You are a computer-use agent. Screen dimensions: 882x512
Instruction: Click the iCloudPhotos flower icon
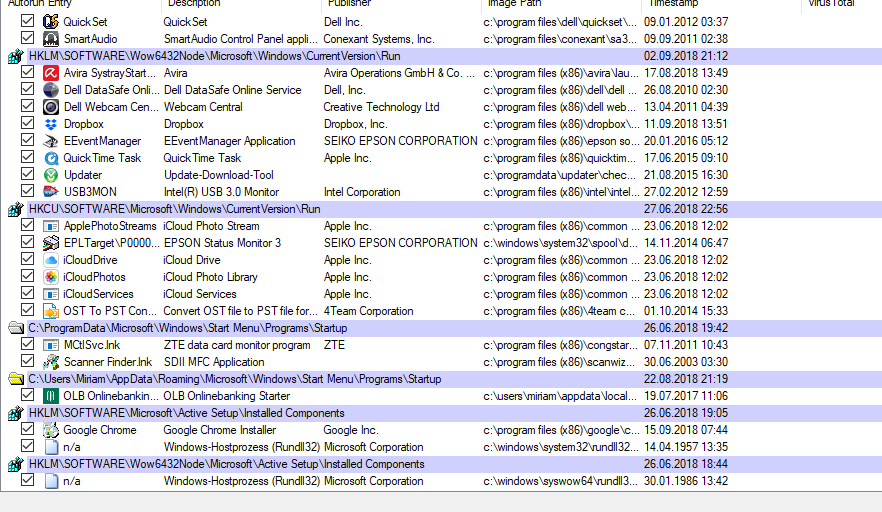51,277
